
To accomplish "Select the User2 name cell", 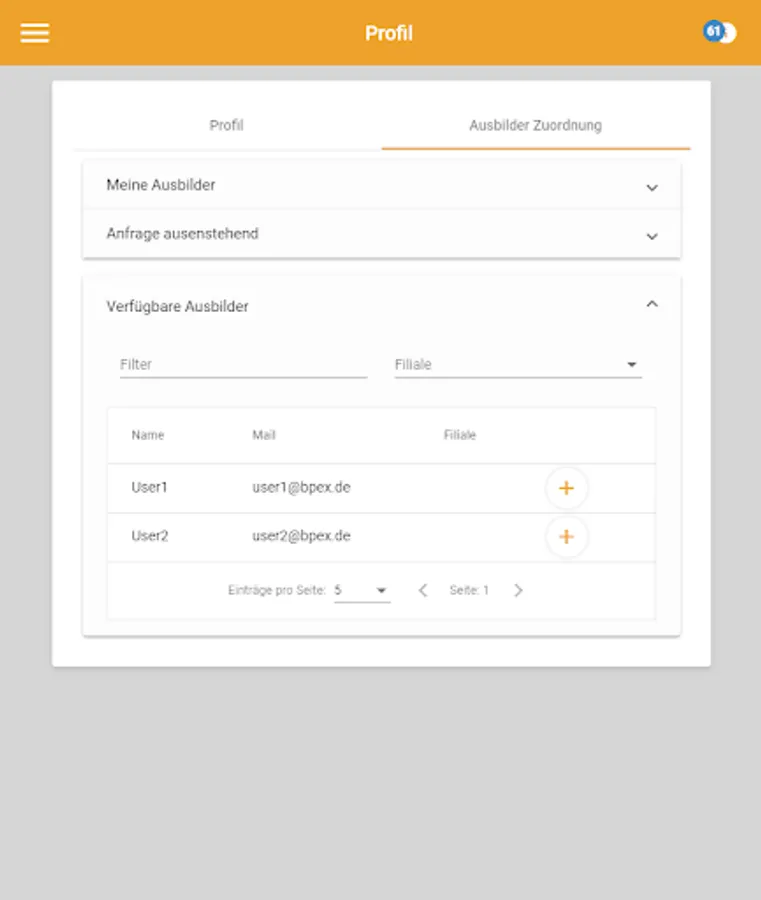I will [150, 536].
